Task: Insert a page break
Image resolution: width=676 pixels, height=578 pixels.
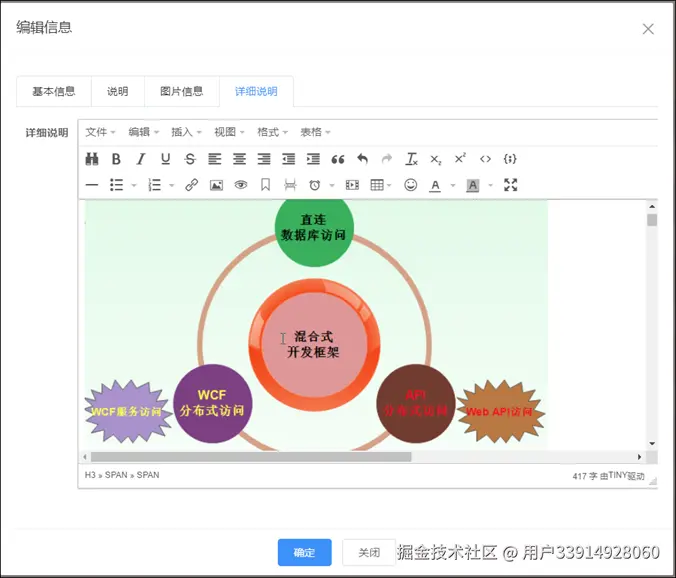Action: tap(290, 185)
